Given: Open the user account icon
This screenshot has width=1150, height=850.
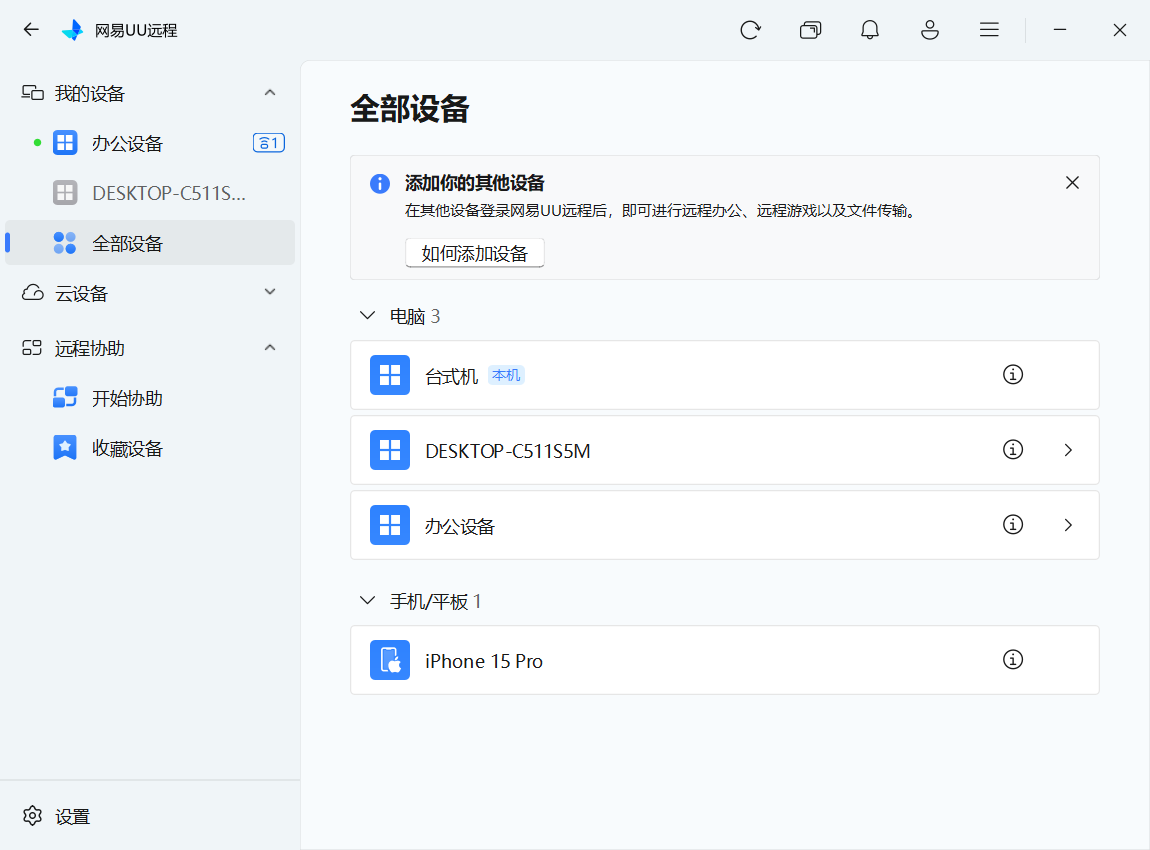Looking at the screenshot, I should tap(930, 30).
